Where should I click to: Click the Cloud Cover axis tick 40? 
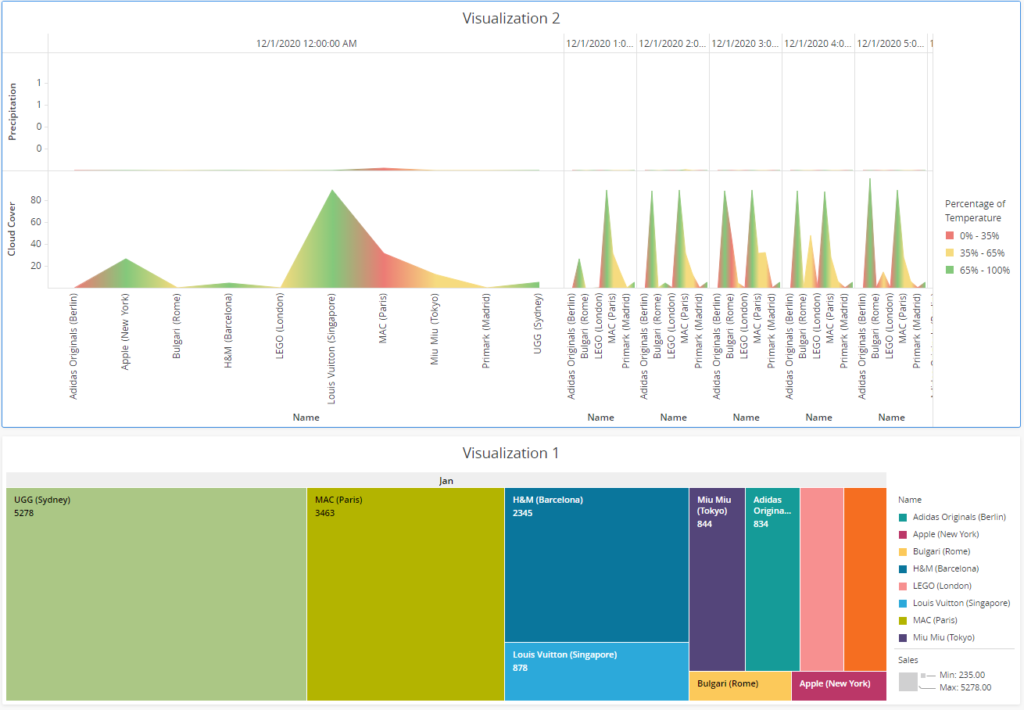[36, 244]
